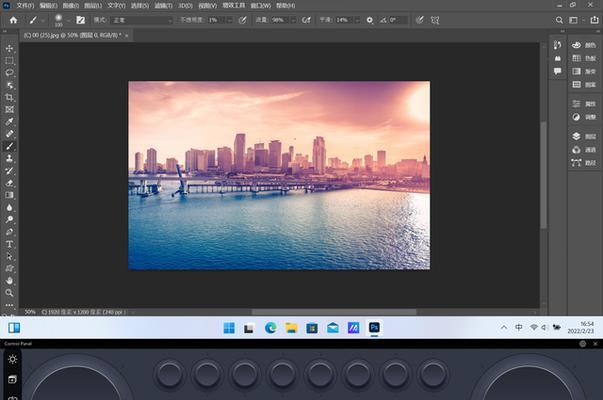Expand the opacity slider dropdown arrow

[230, 20]
